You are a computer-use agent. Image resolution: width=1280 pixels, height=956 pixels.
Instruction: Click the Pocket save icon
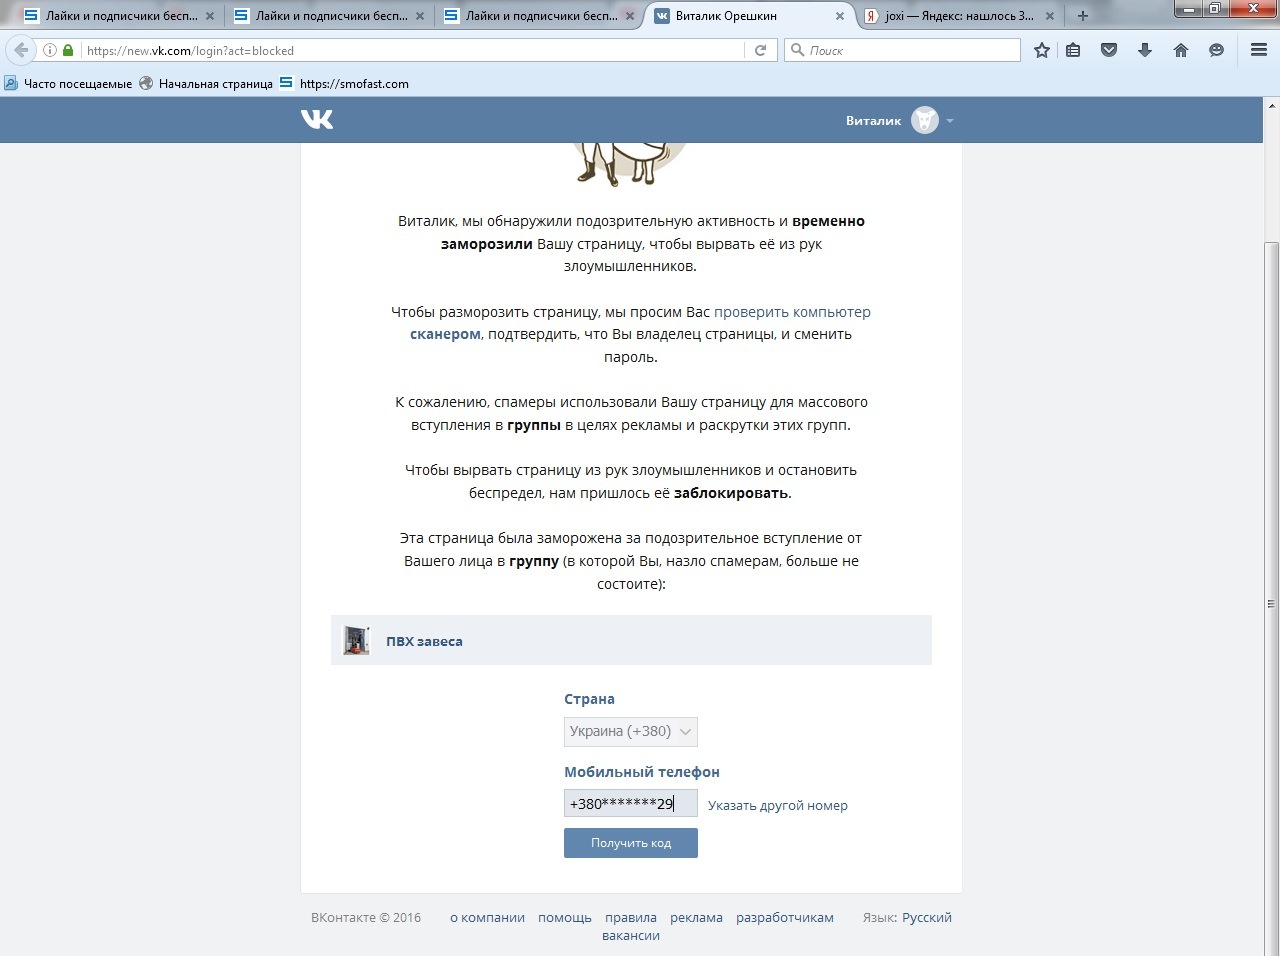(x=1109, y=50)
